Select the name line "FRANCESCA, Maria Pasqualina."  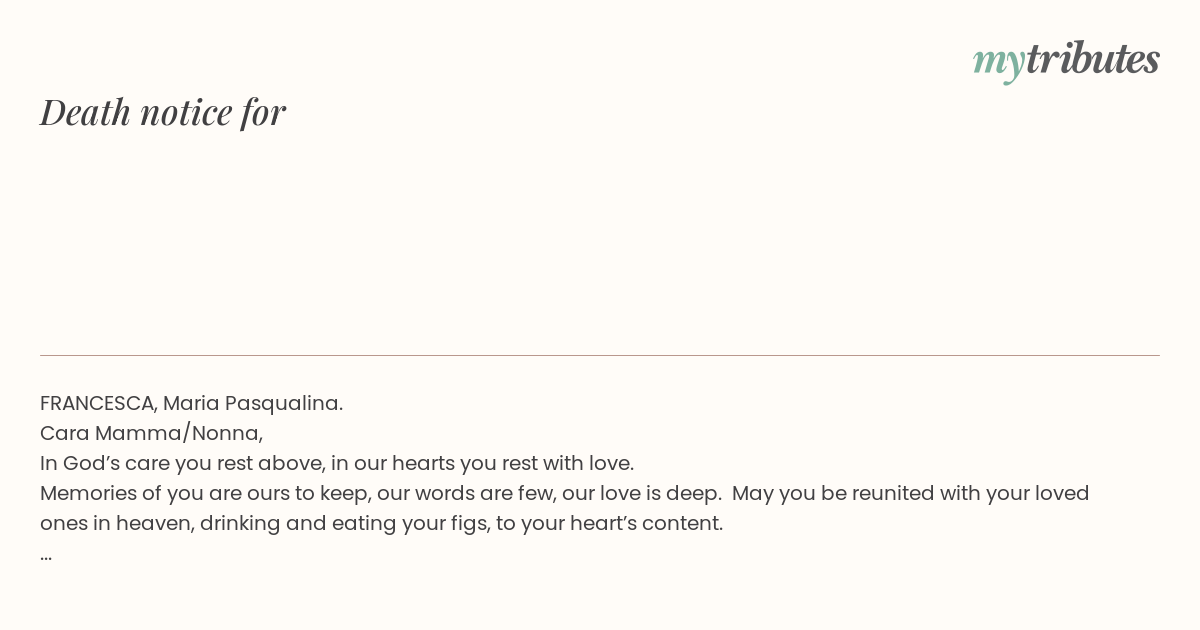(191, 403)
